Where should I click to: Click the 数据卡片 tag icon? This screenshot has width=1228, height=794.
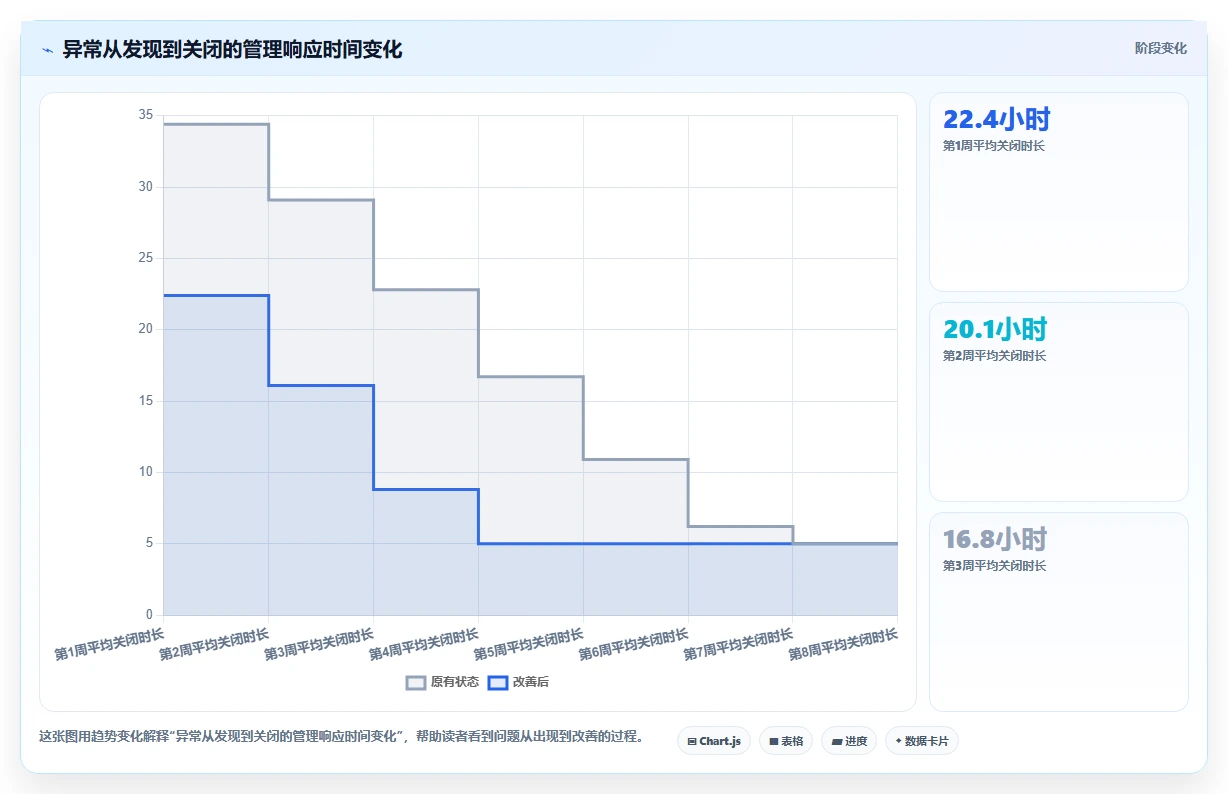pos(899,741)
